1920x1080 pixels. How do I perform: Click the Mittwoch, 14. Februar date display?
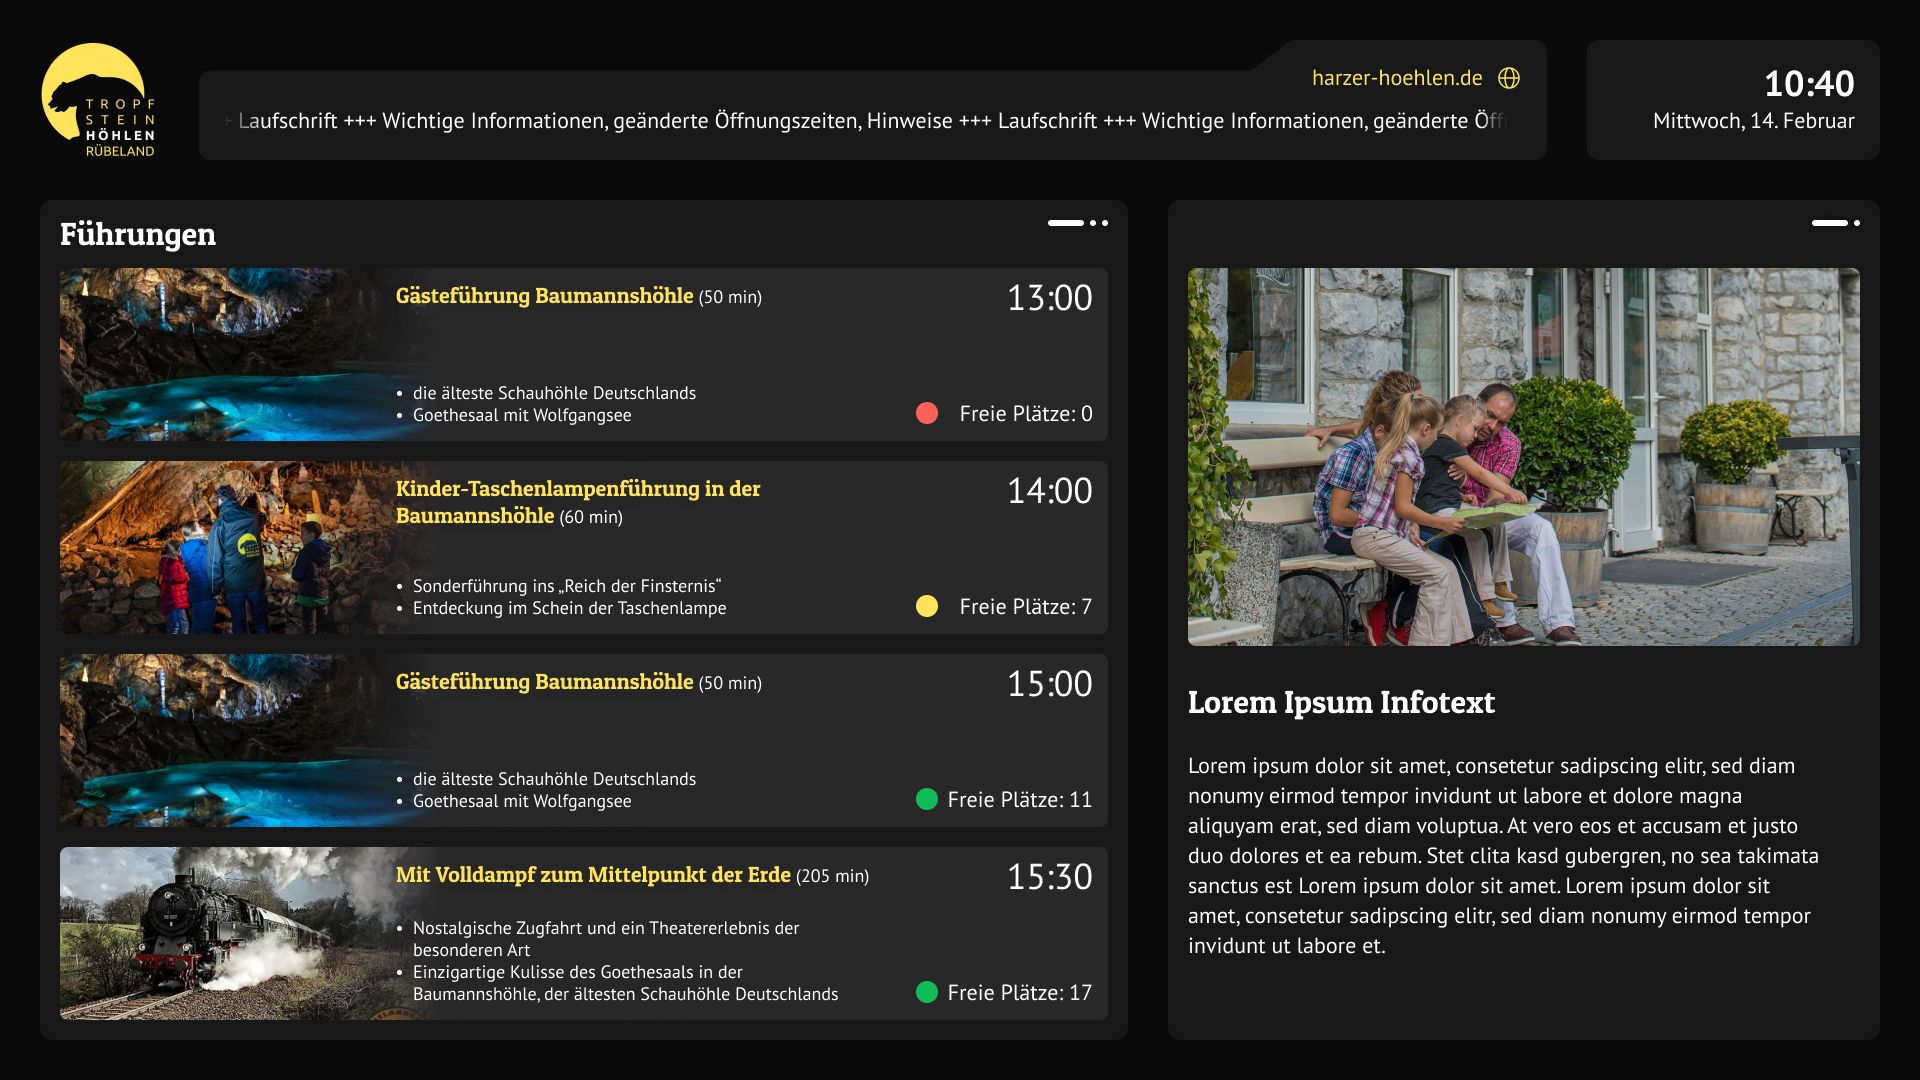pos(1753,122)
